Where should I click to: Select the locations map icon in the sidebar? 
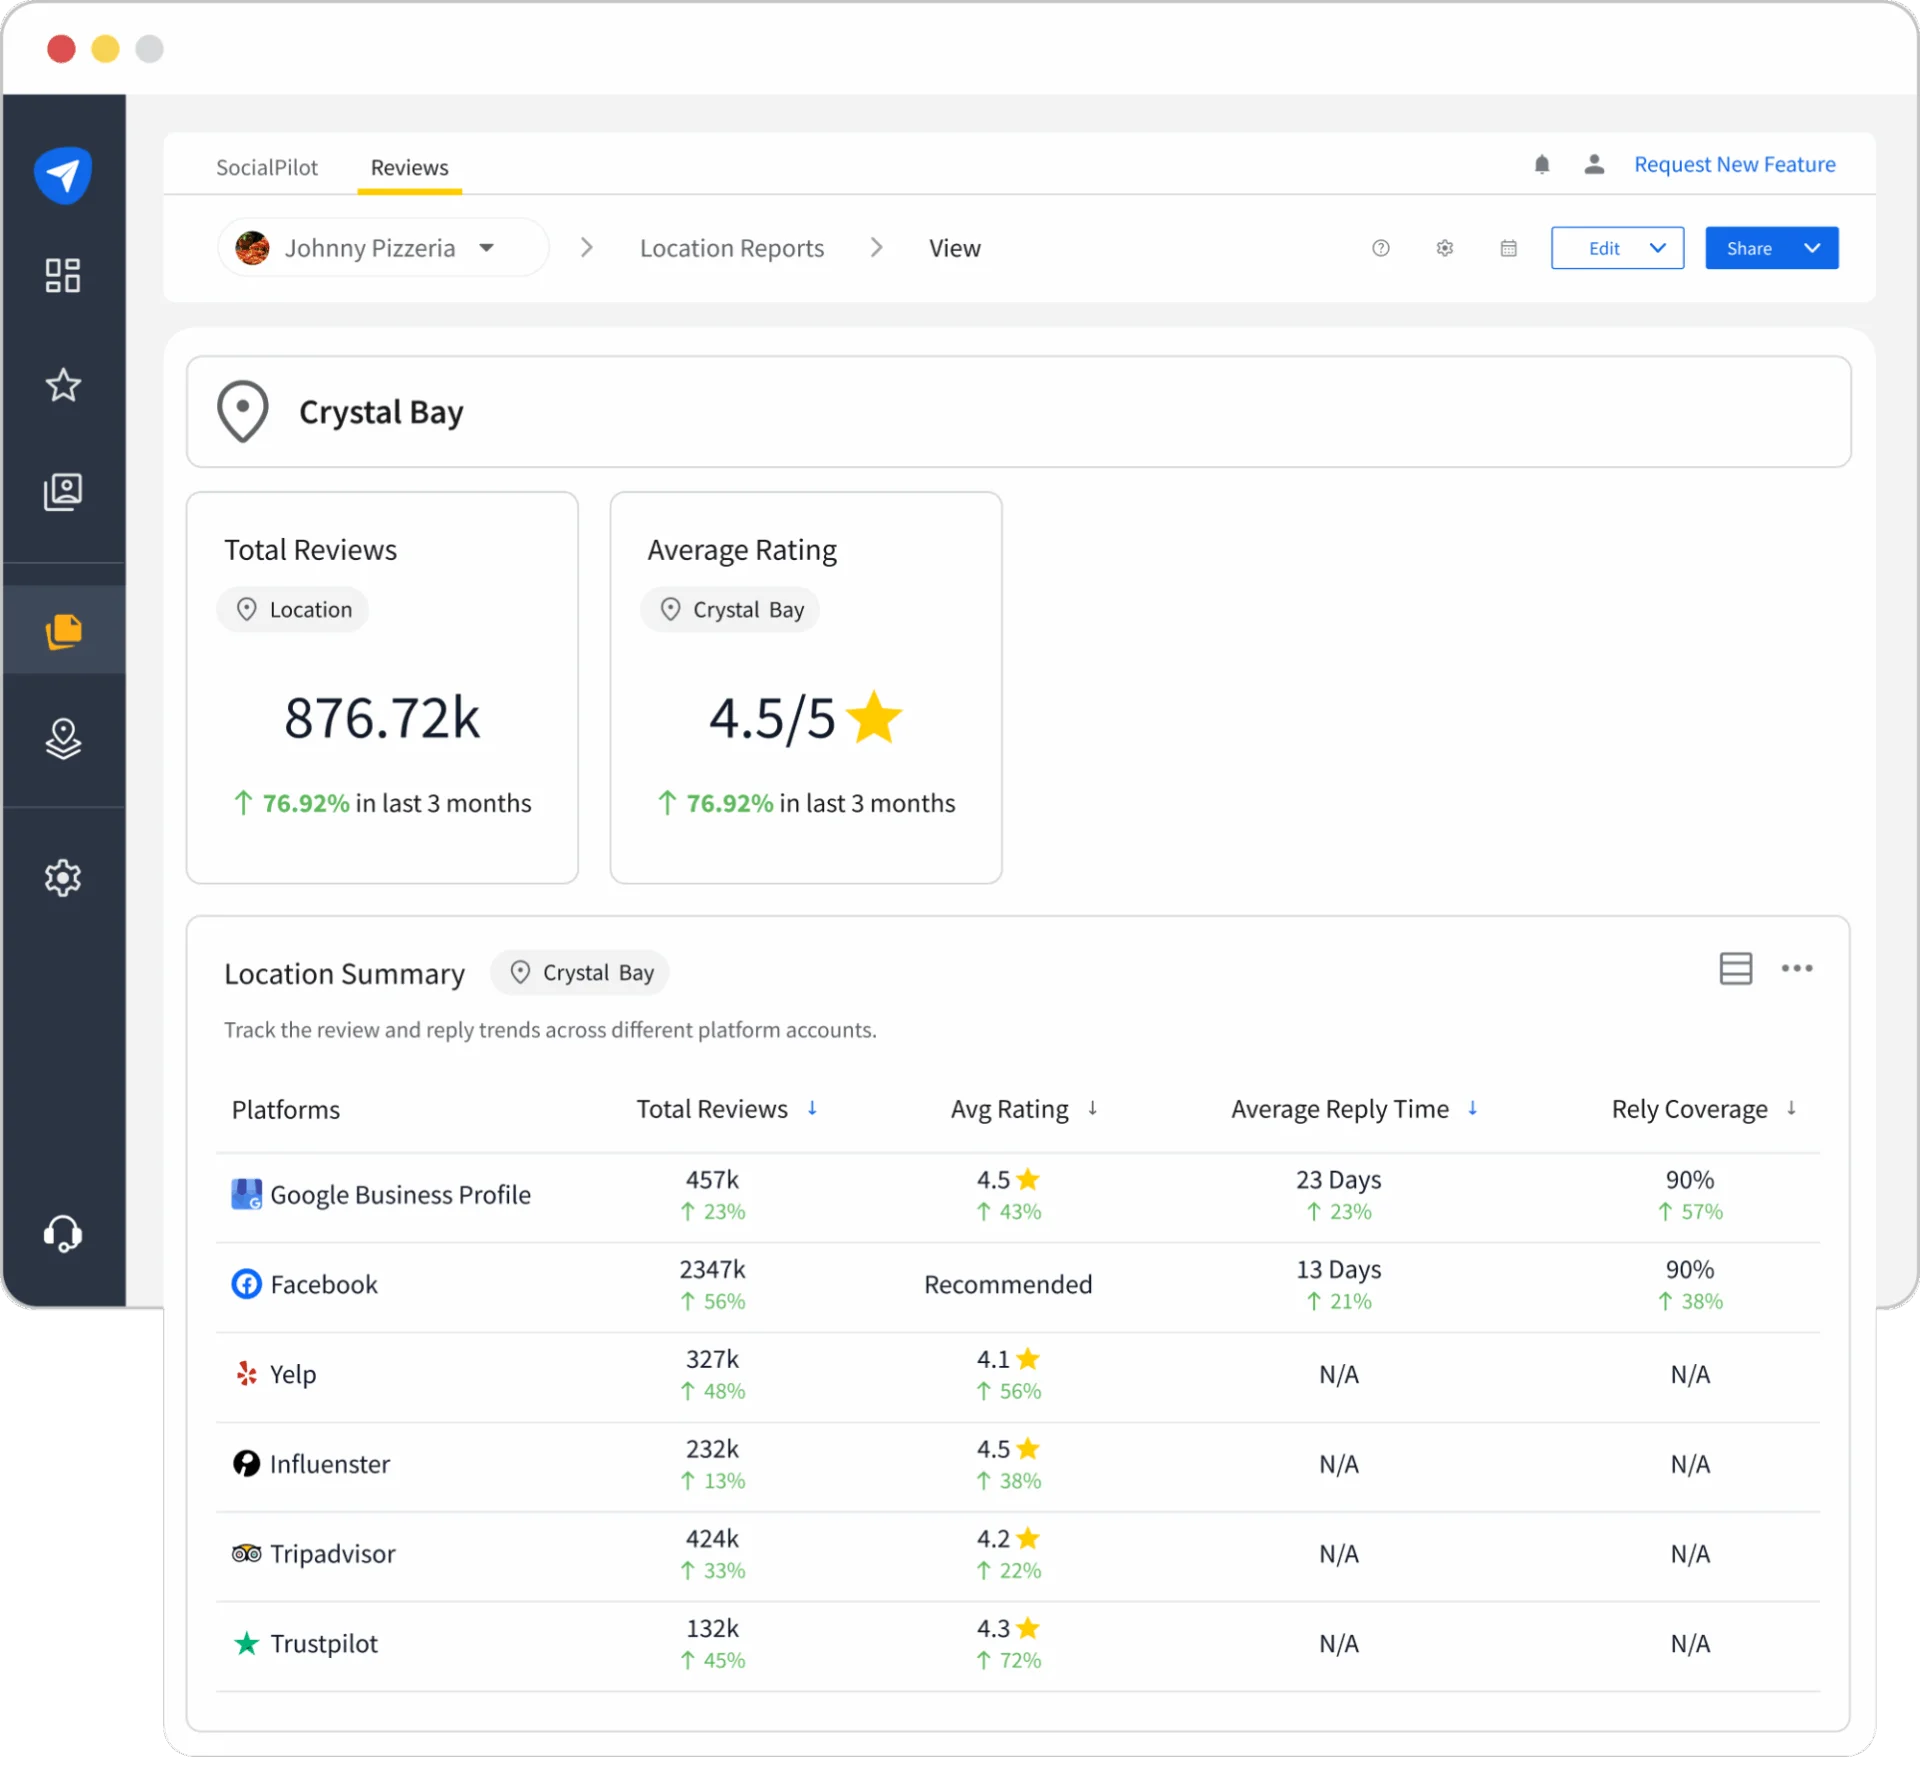63,740
